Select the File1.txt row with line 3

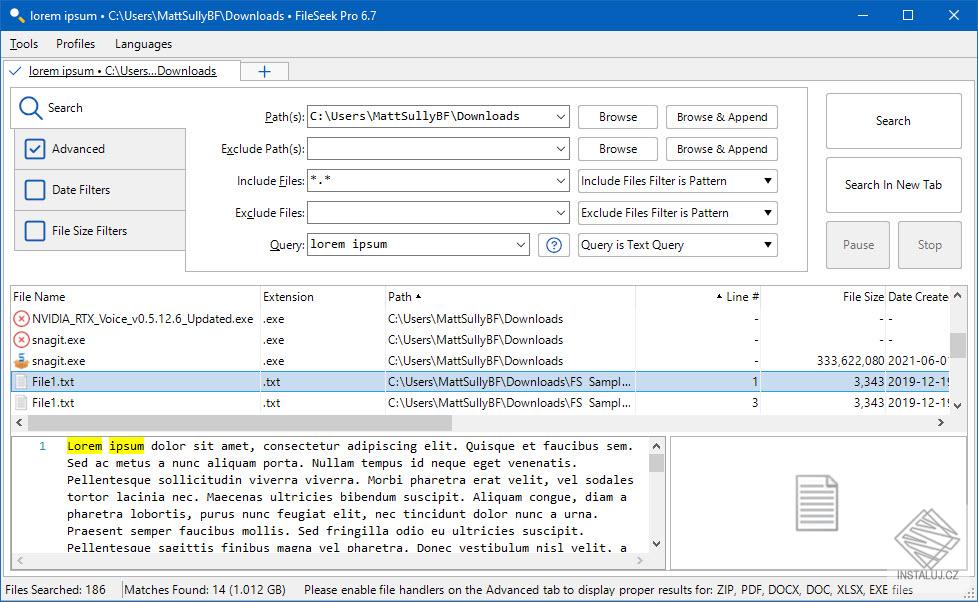click(480, 403)
